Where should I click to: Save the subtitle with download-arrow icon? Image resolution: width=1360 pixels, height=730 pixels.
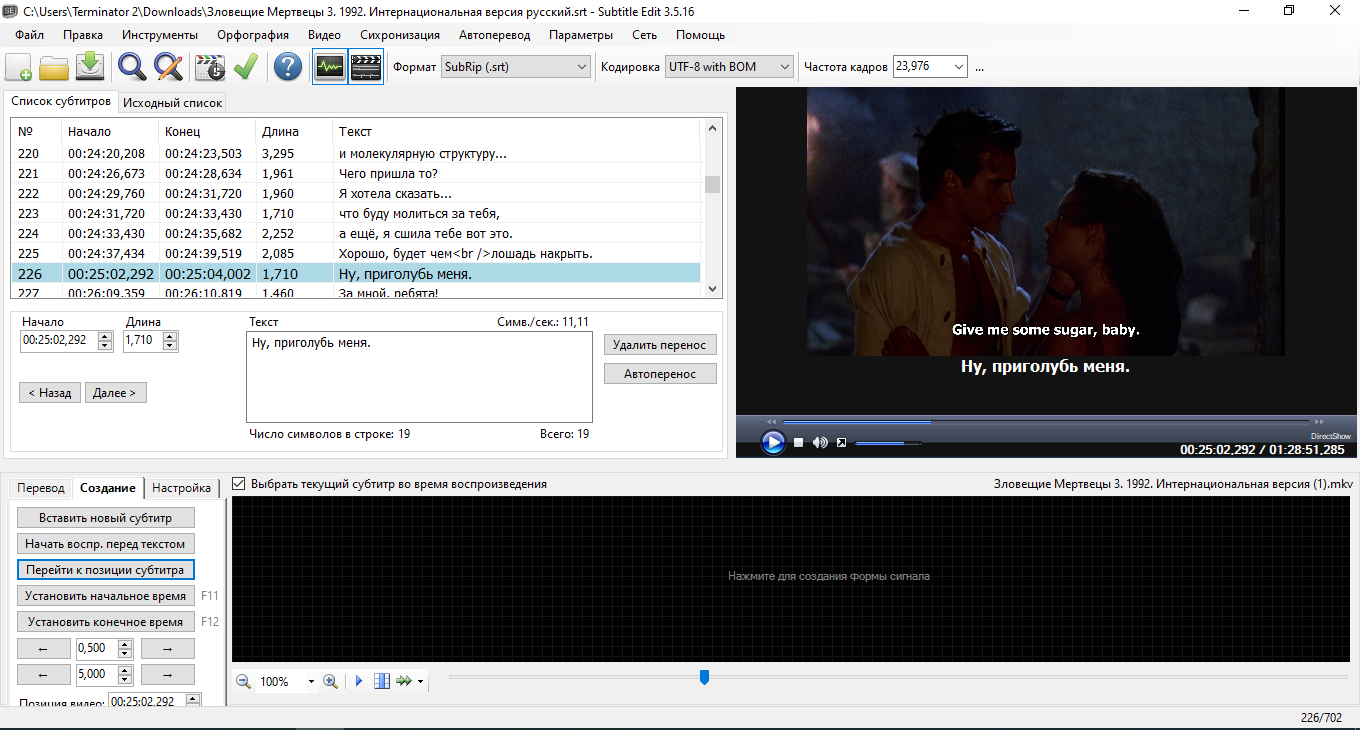[x=90, y=67]
